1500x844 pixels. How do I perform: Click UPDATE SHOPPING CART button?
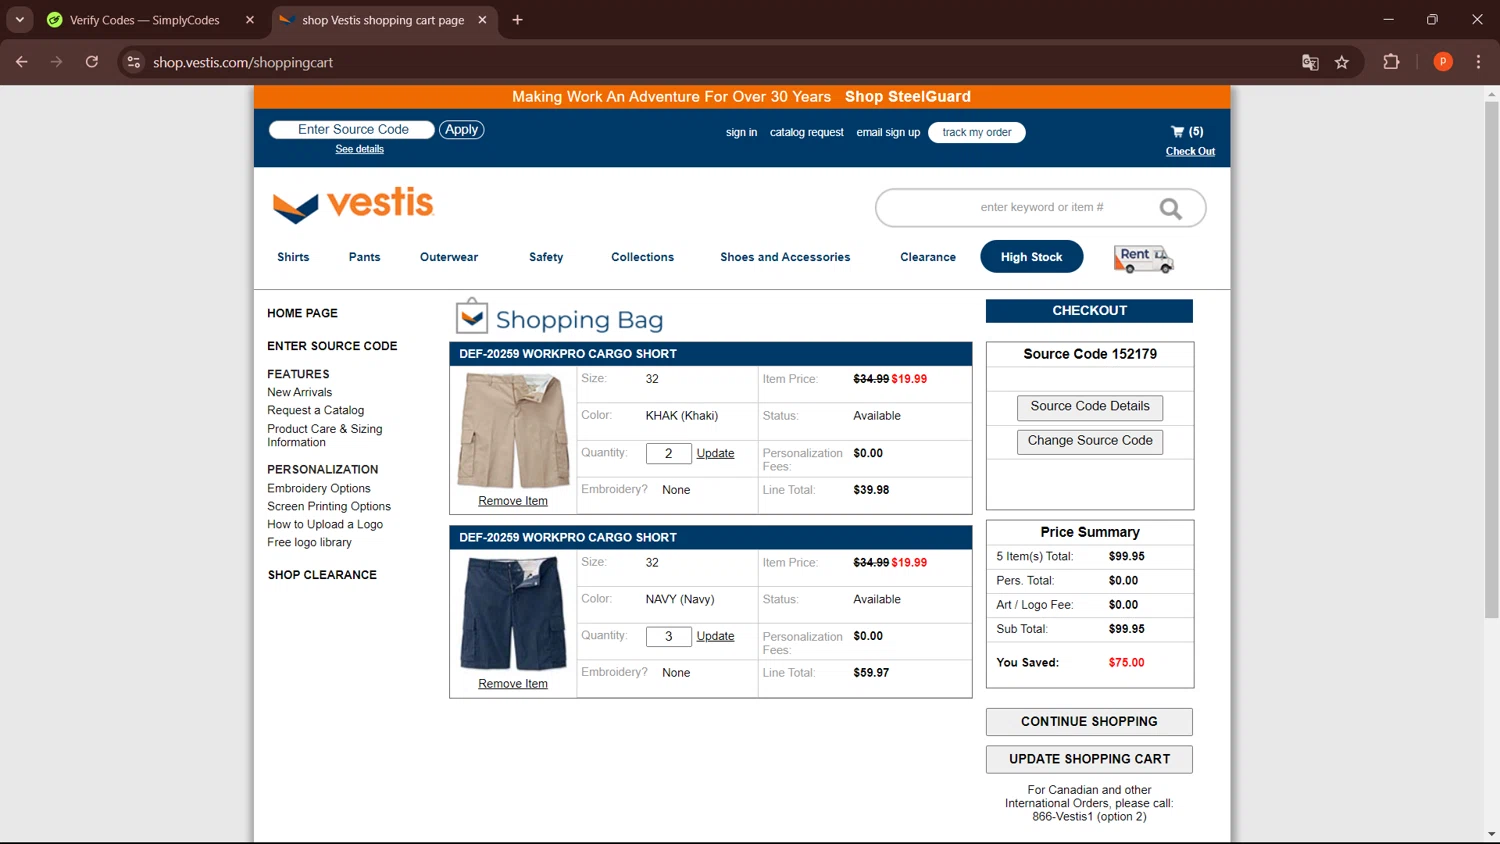pyautogui.click(x=1089, y=759)
